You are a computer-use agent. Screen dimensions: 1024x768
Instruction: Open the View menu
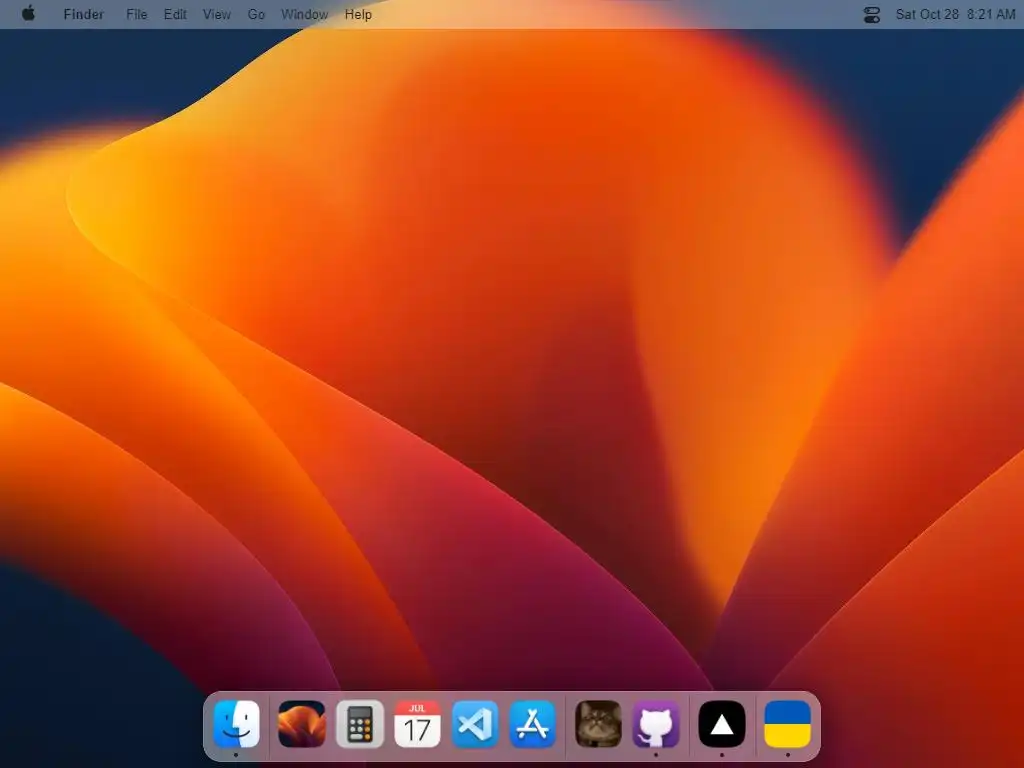[216, 14]
